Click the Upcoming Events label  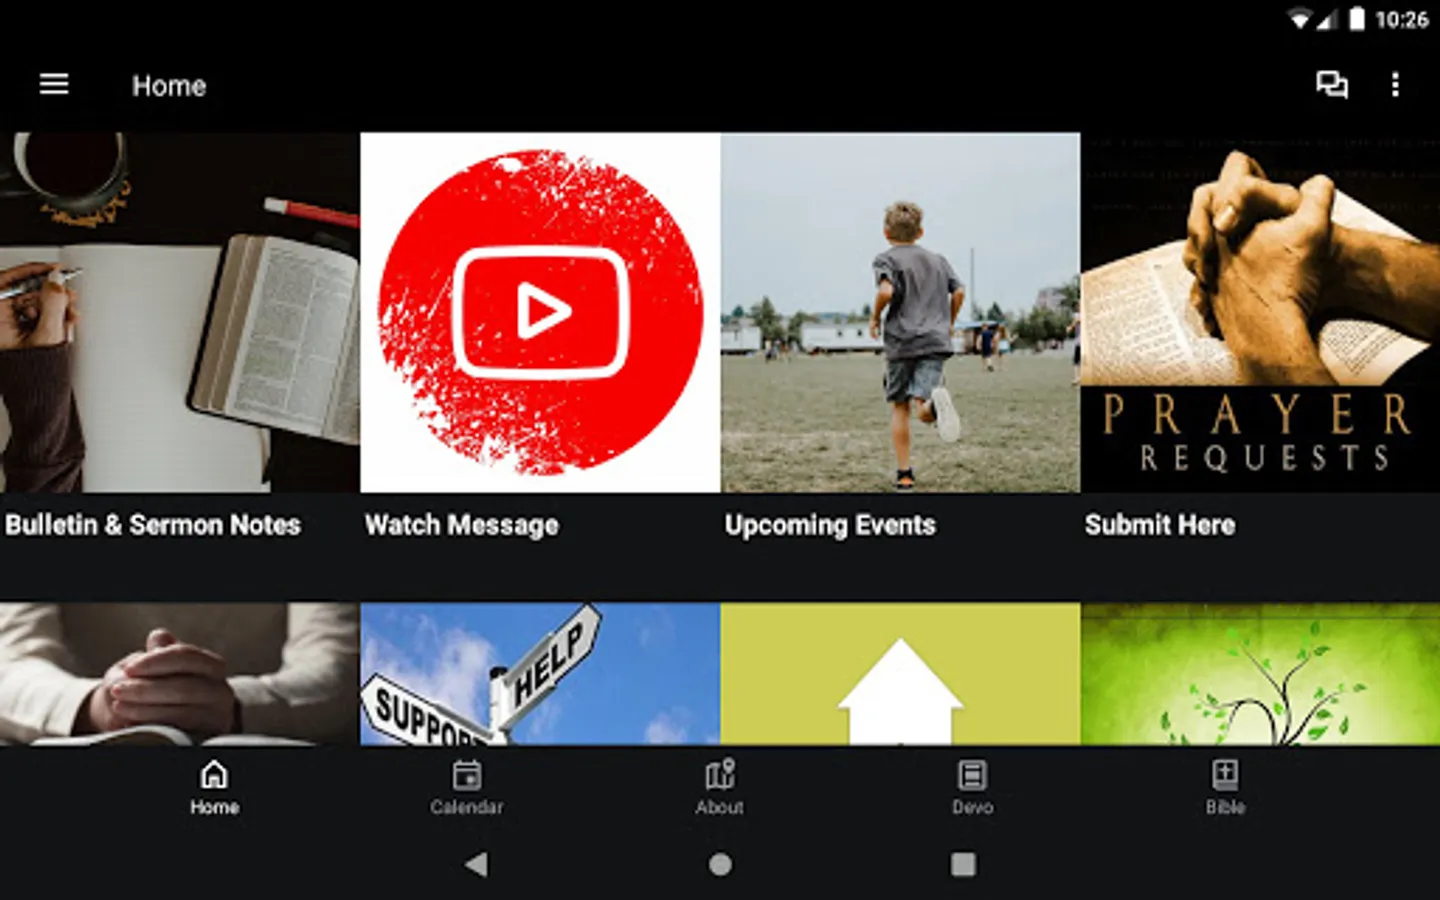[x=830, y=525]
